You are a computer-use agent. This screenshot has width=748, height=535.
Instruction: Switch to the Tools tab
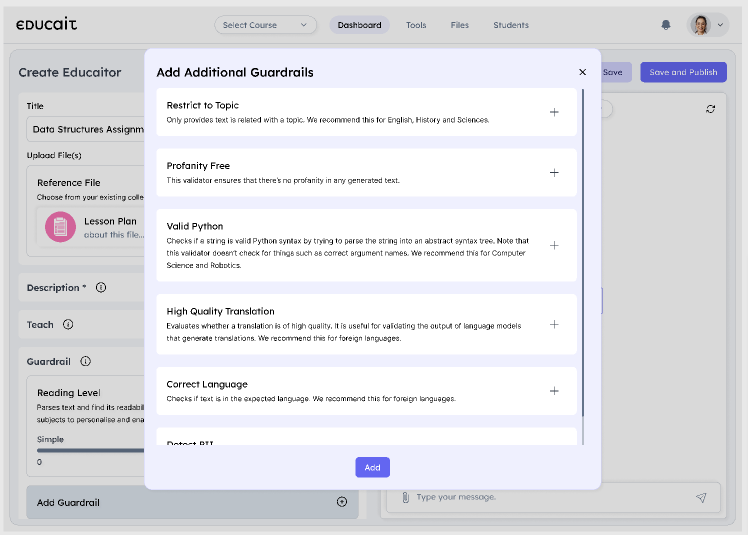coord(416,25)
